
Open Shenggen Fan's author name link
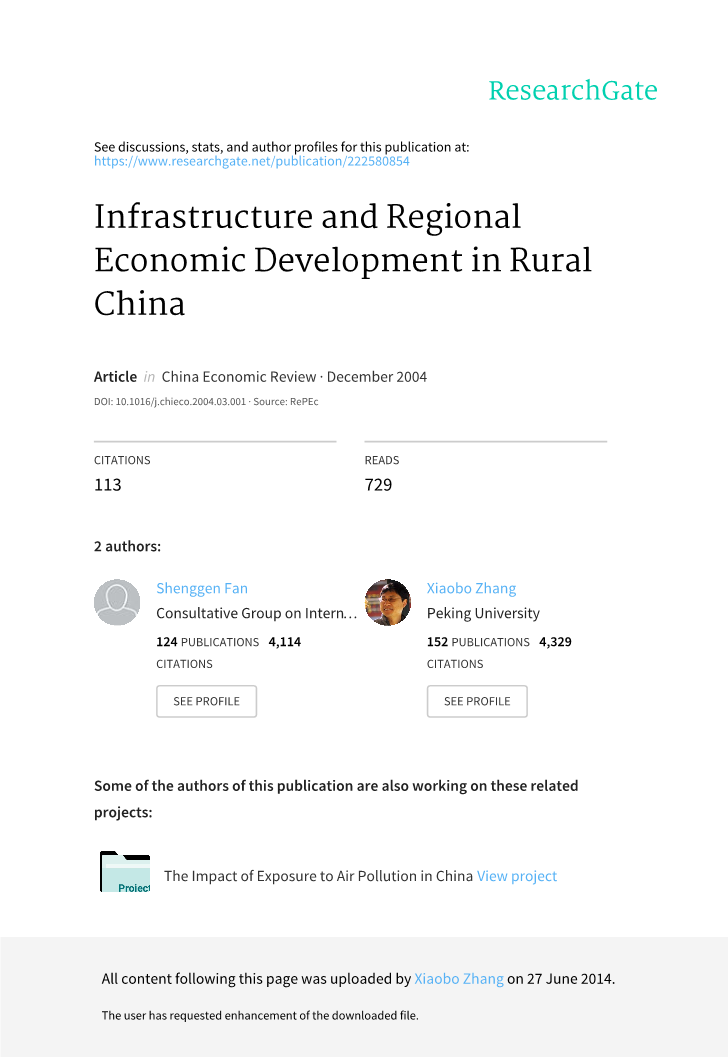click(x=202, y=588)
